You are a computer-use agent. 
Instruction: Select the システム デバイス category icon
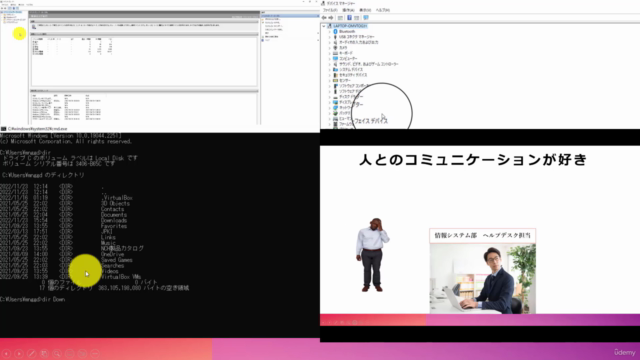click(336, 70)
